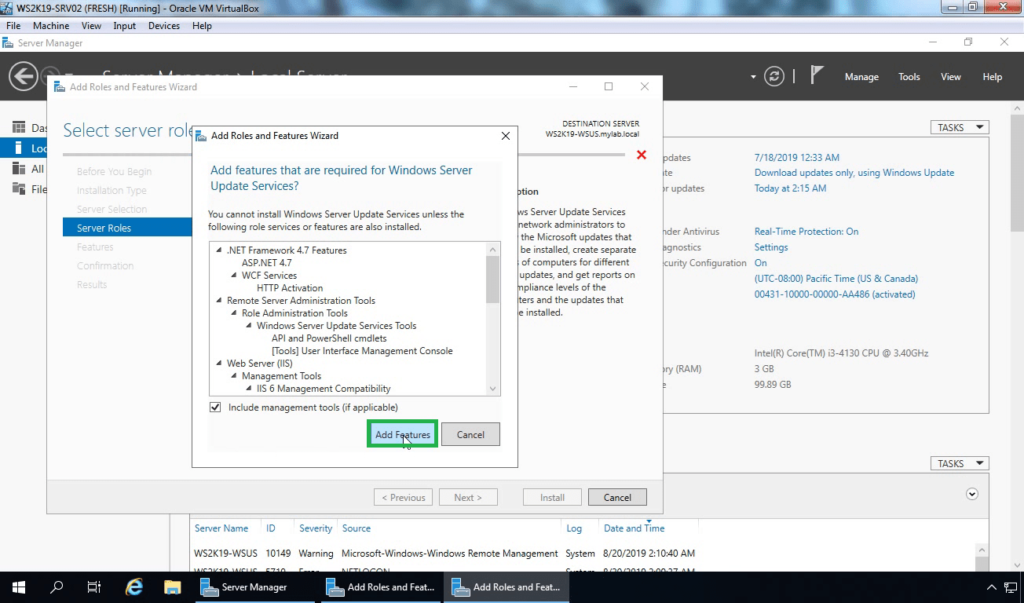Image resolution: width=1024 pixels, height=603 pixels.
Task: Select User Interface Management Console entry
Action: (x=362, y=351)
